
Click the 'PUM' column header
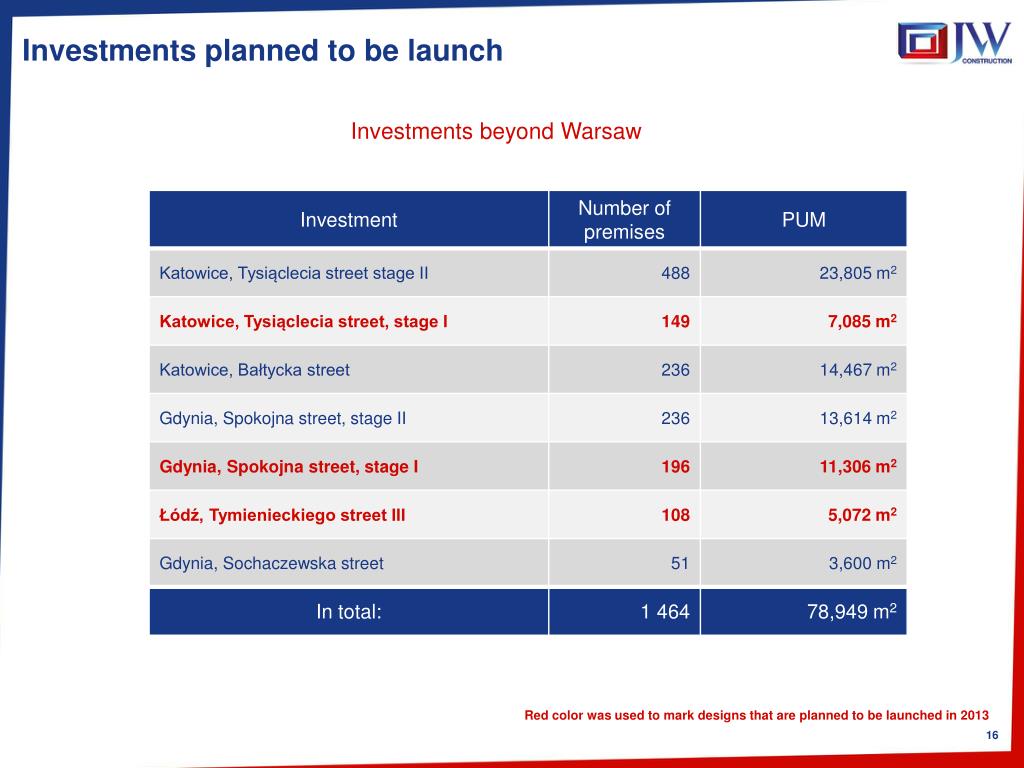[x=804, y=219]
